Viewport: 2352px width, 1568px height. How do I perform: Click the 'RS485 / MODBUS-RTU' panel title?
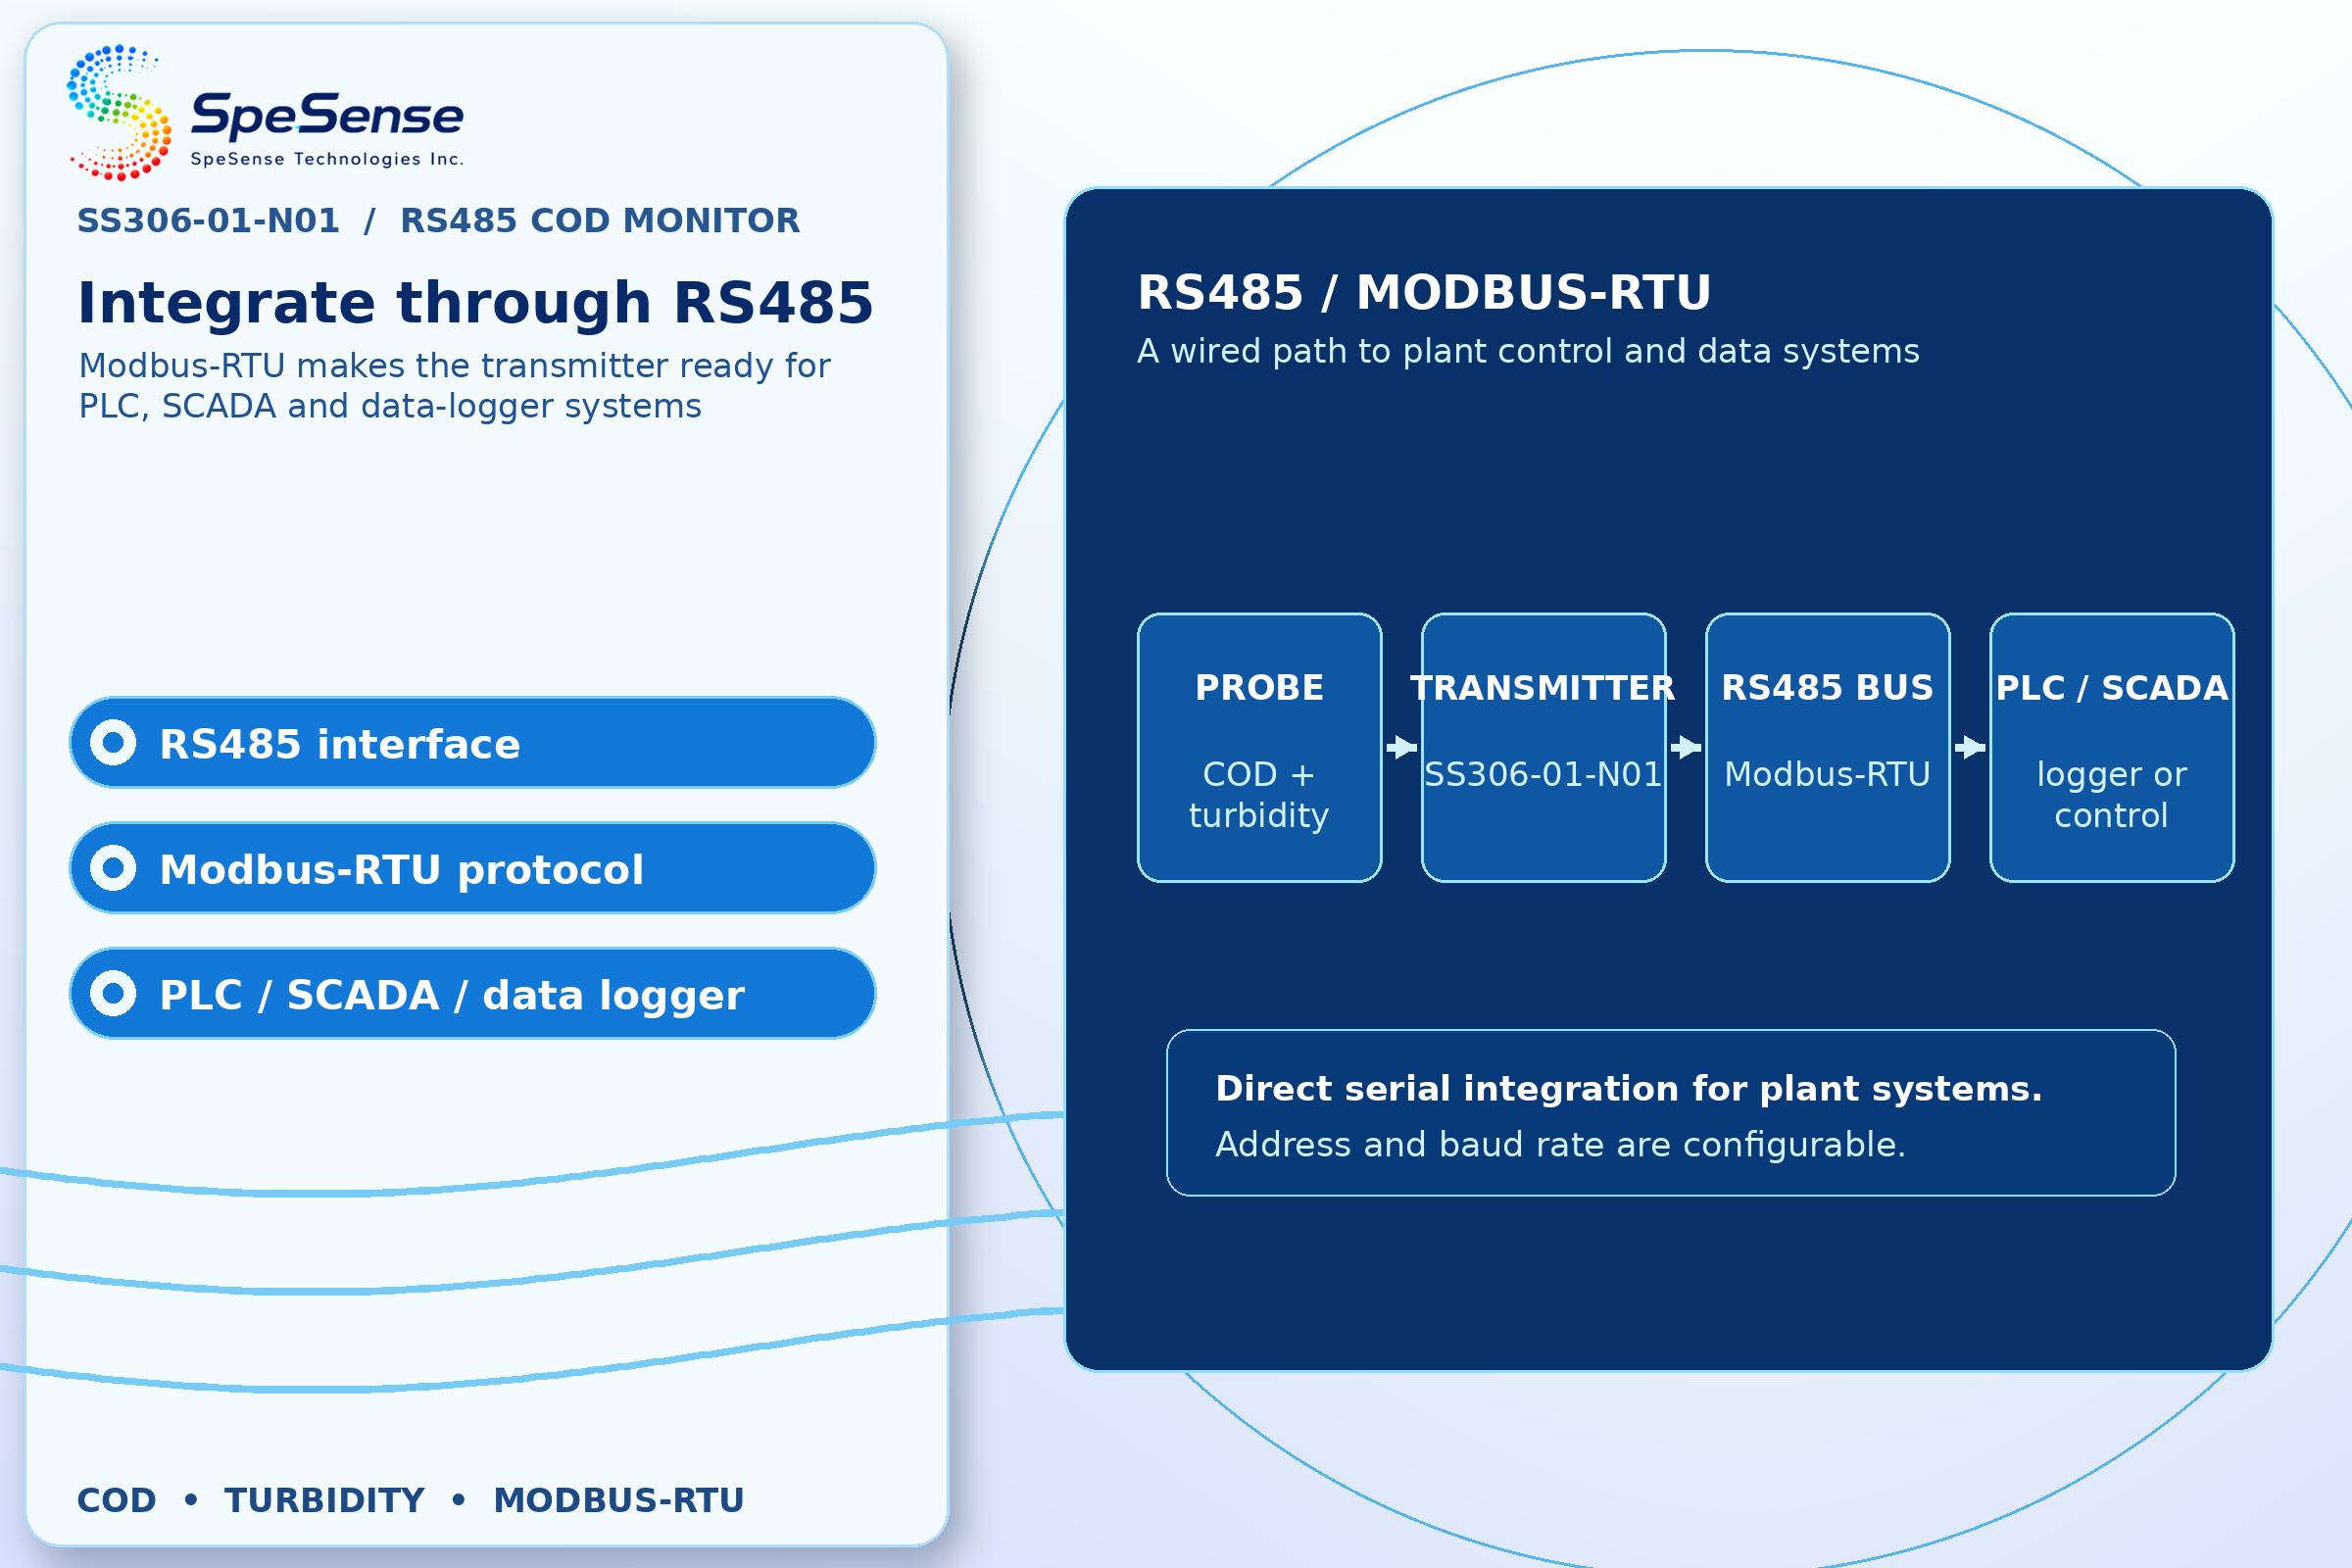[x=1425, y=293]
